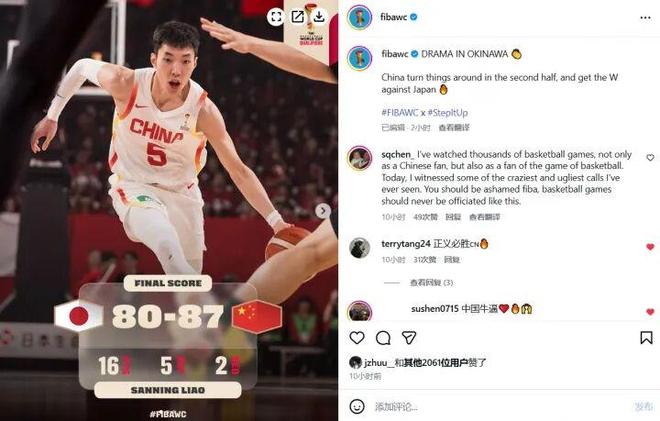Open the three-dot more options menu

pyautogui.click(x=645, y=18)
